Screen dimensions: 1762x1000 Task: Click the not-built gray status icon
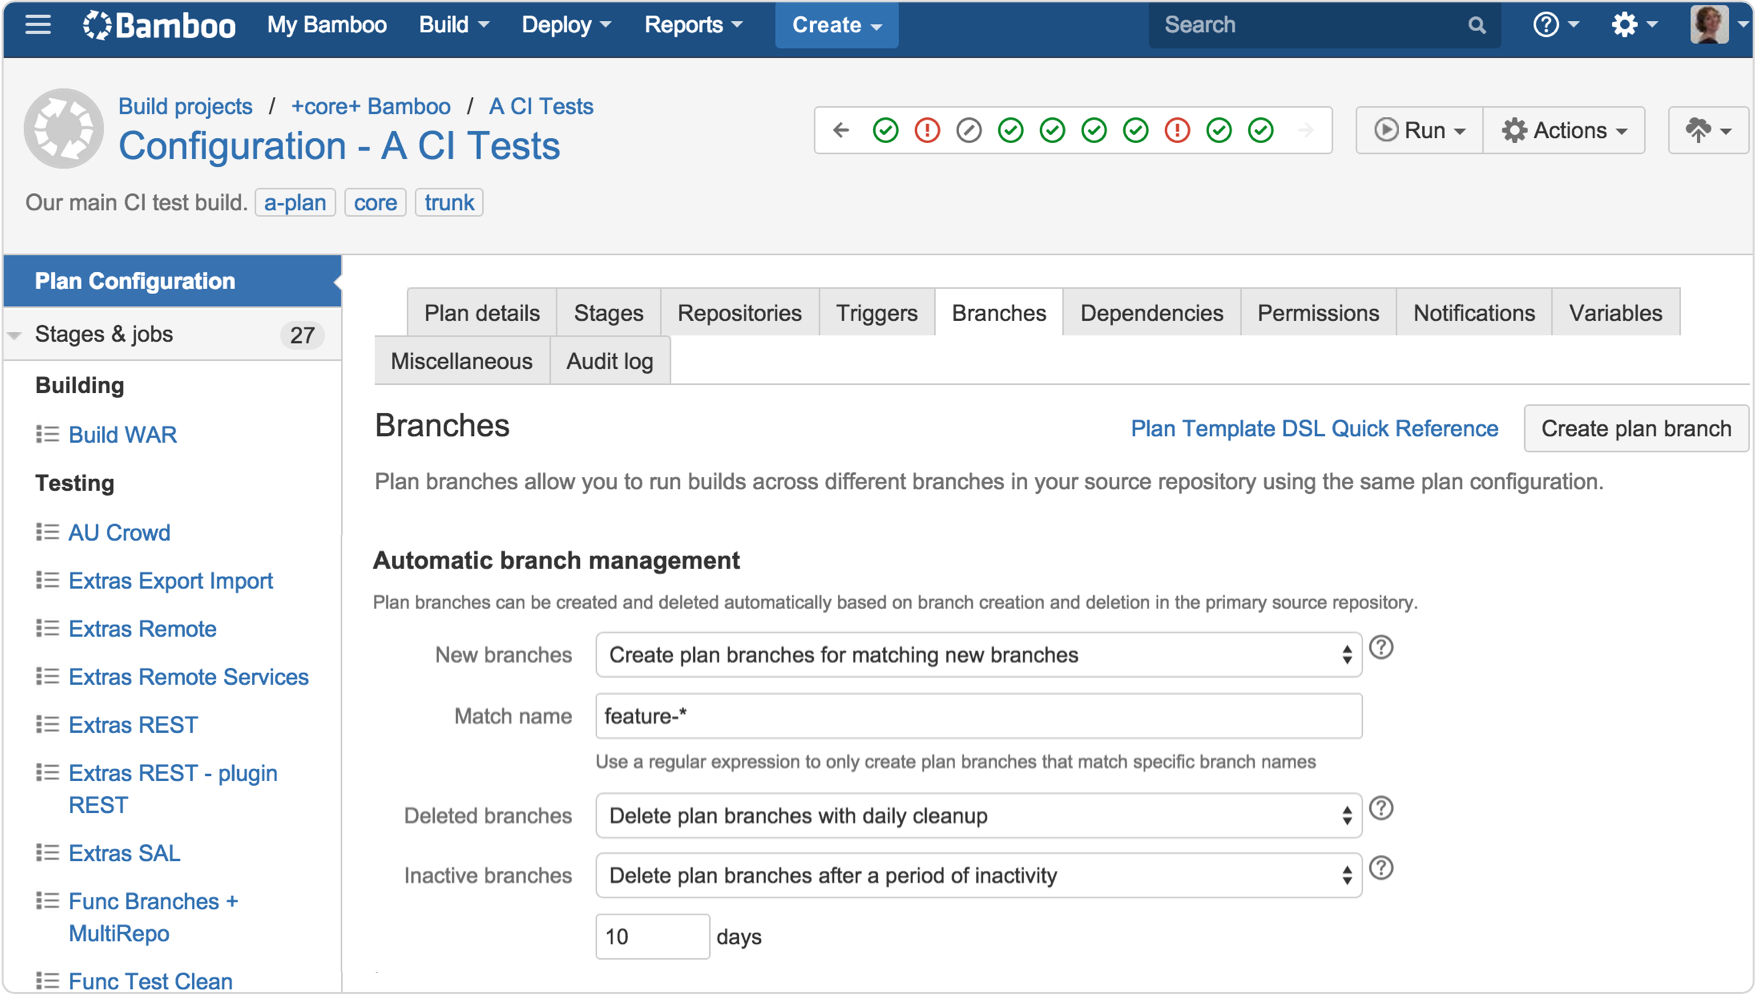tap(969, 131)
